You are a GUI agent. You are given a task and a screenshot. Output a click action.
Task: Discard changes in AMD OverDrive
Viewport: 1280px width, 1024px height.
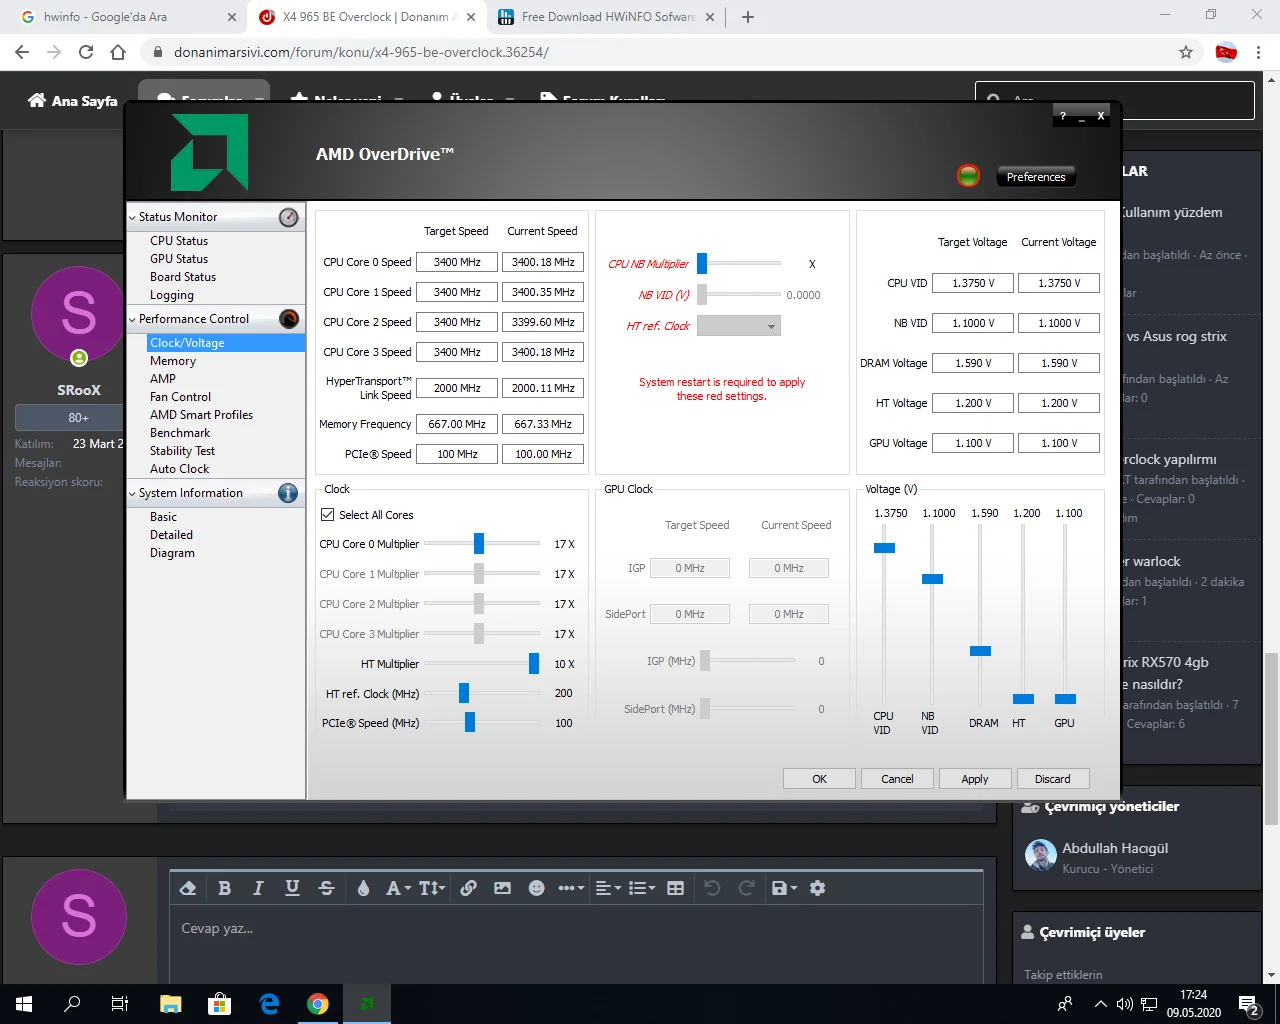pos(1053,779)
